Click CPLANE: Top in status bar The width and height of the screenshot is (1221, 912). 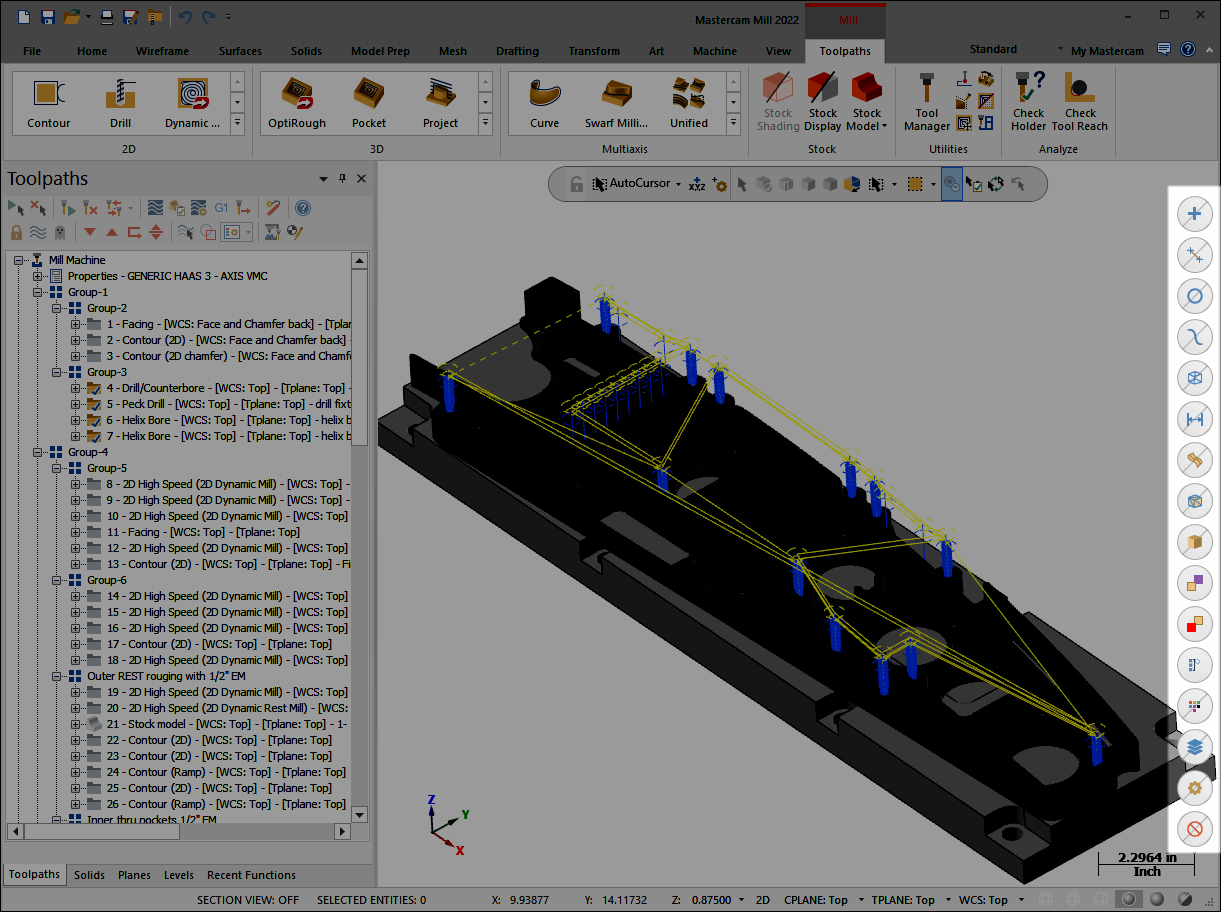[x=816, y=900]
